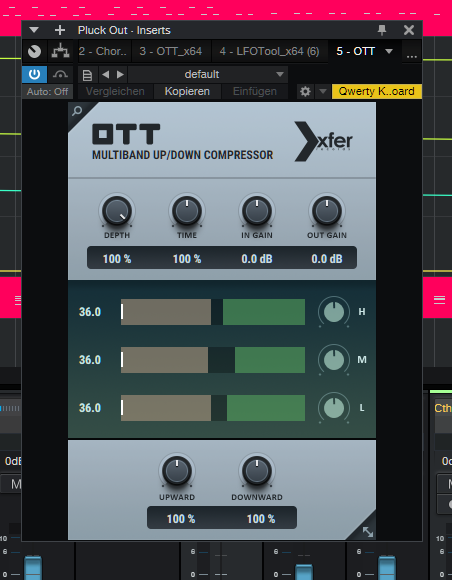Click the Auto: Off automation button

(47, 91)
